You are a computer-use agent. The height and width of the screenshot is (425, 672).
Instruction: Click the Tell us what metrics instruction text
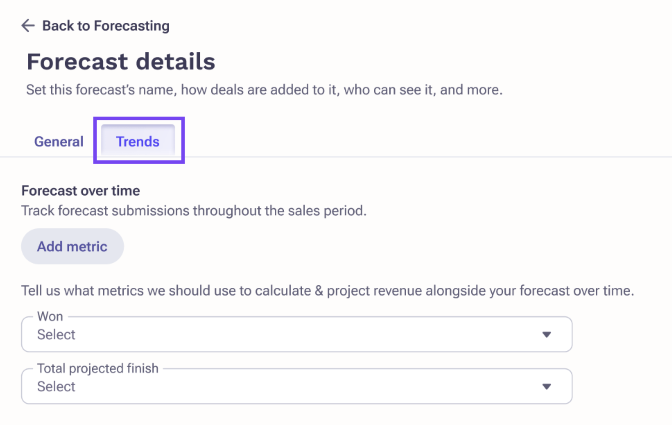tap(328, 290)
